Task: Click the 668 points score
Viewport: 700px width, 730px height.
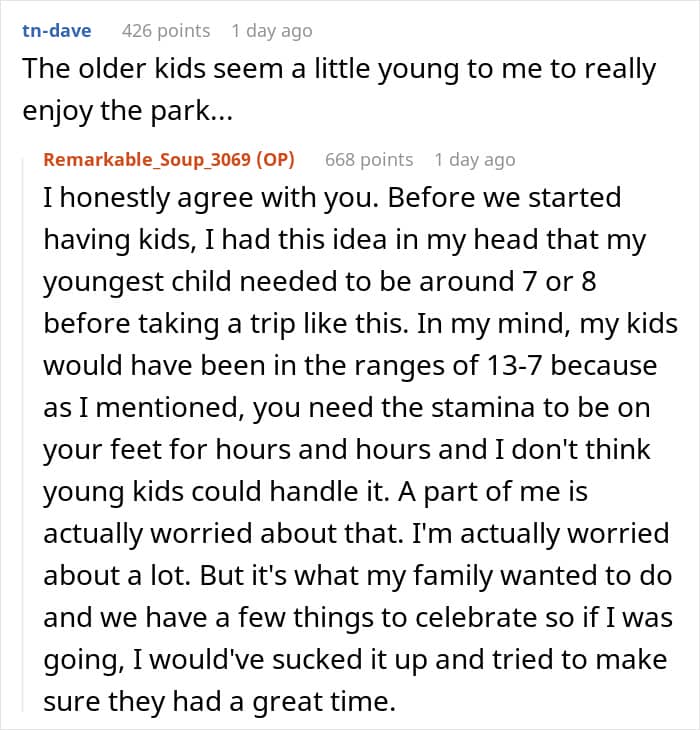Action: pos(369,160)
